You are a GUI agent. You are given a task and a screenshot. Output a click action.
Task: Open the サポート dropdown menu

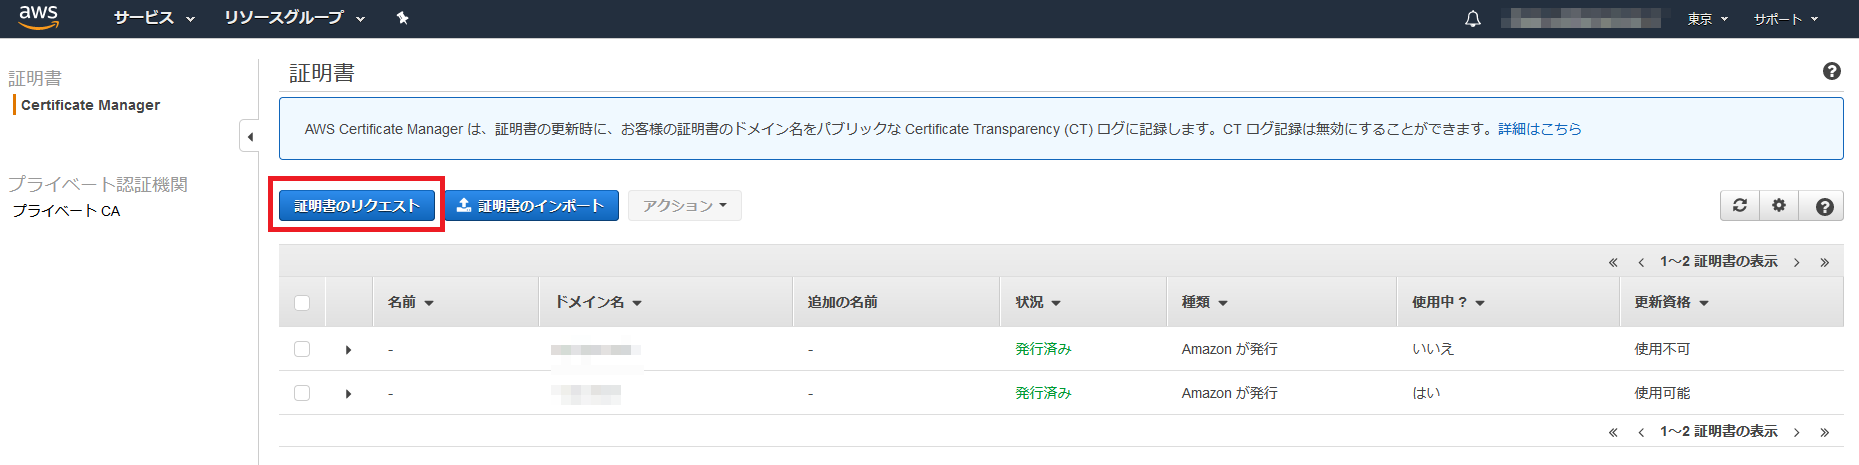[x=1786, y=19]
